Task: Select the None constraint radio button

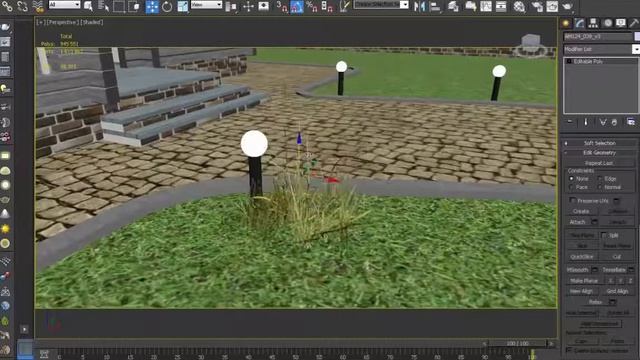Action: click(x=571, y=179)
